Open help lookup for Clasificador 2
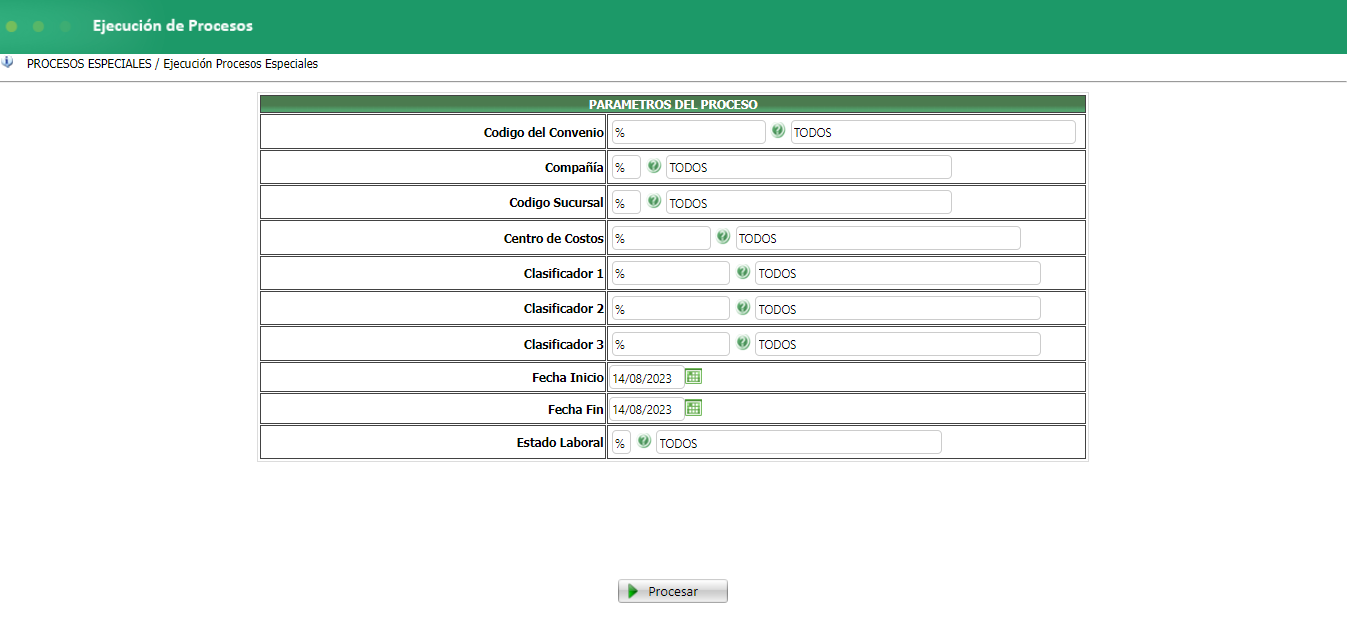 point(743,307)
